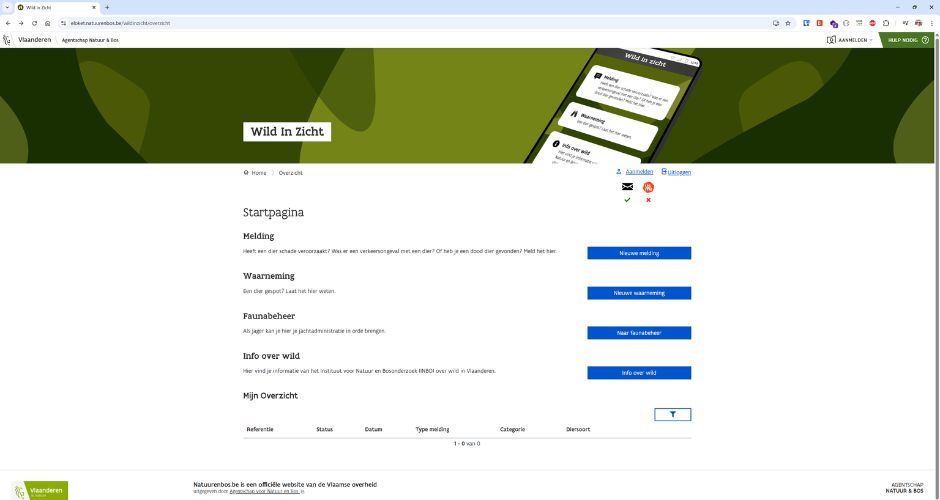Image resolution: width=940 pixels, height=500 pixels.
Task: Open the Naar faunabeheer button
Action: click(x=638, y=333)
